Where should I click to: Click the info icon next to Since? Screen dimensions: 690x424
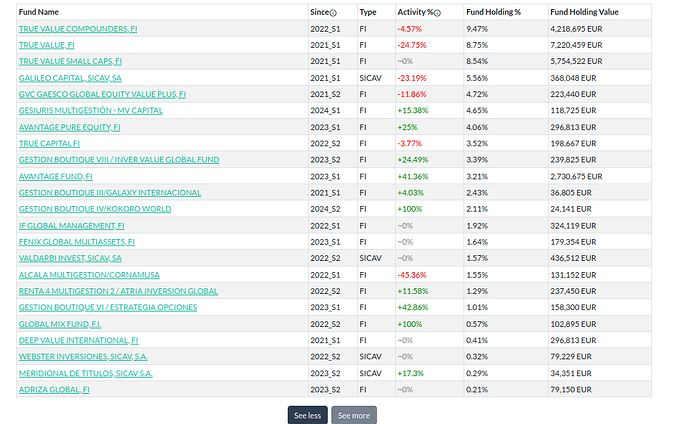[x=333, y=13]
